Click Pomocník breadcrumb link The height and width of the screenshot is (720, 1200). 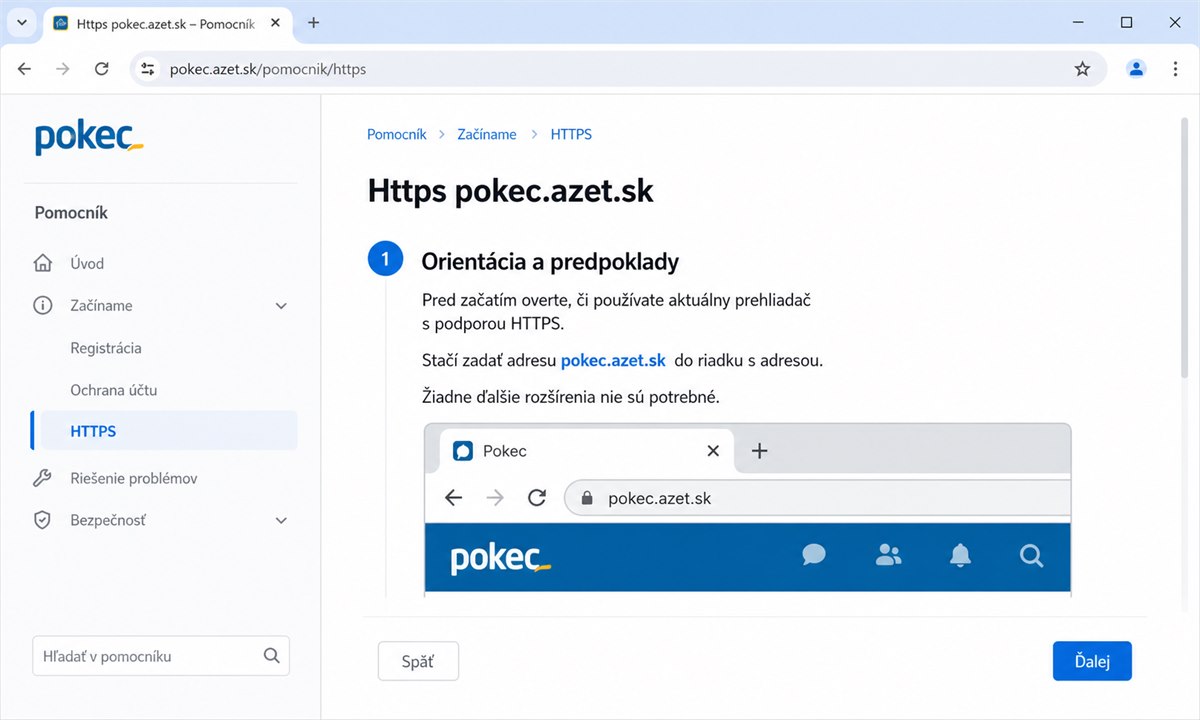(397, 134)
